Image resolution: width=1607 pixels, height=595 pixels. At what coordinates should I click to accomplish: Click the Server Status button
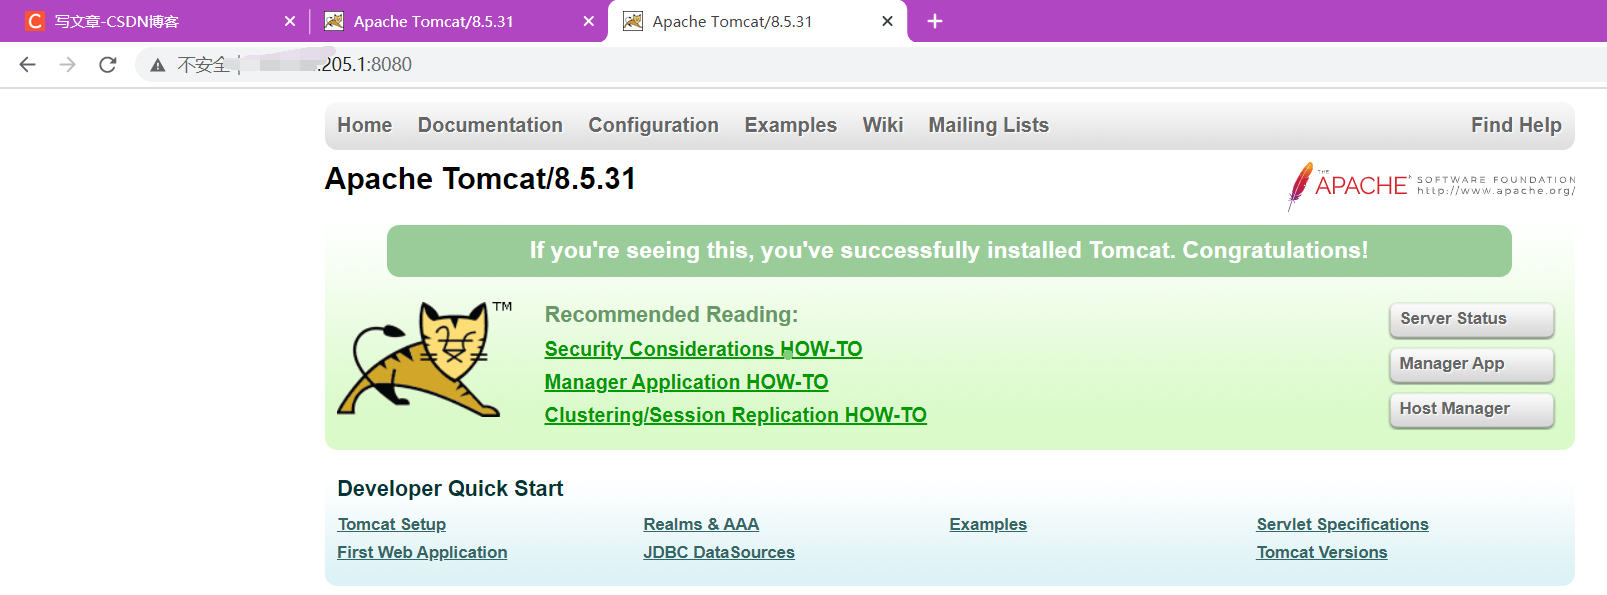[x=1471, y=319]
